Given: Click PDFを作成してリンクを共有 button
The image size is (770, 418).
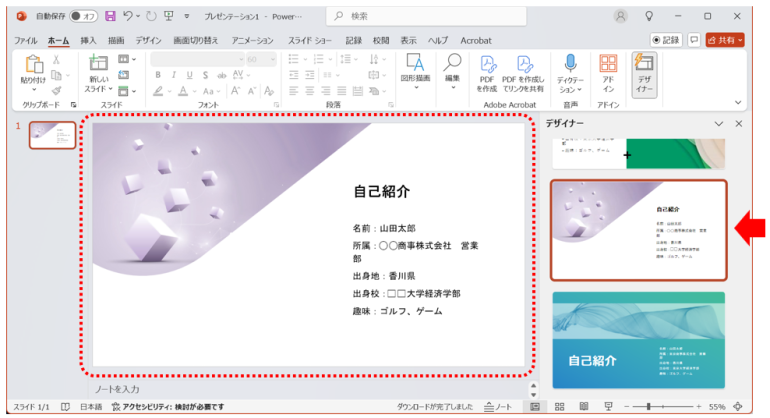Looking at the screenshot, I should [523, 74].
